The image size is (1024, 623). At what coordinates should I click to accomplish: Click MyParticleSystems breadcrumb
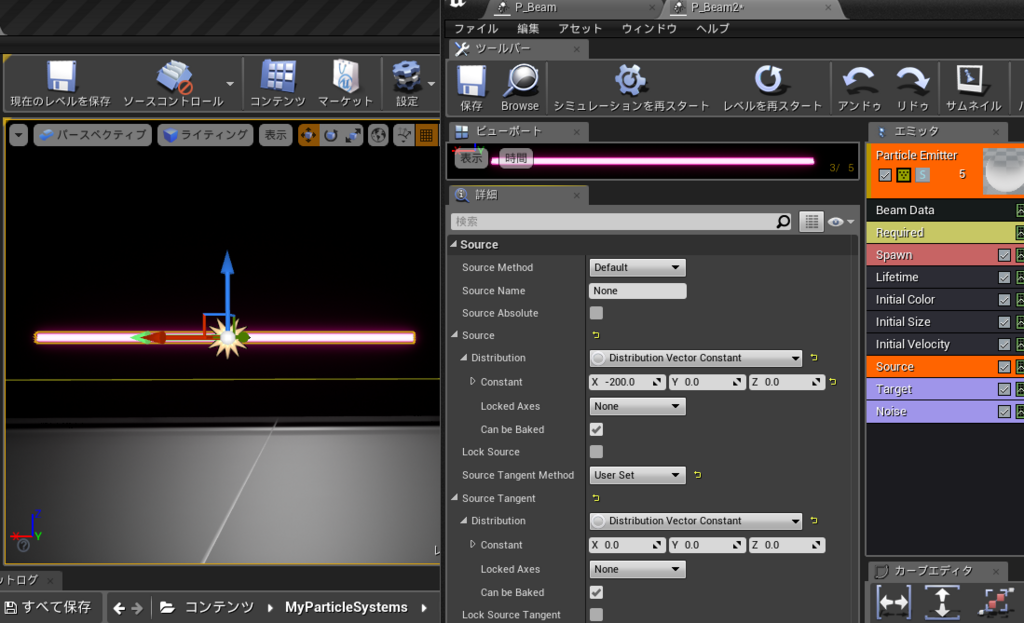coord(346,607)
